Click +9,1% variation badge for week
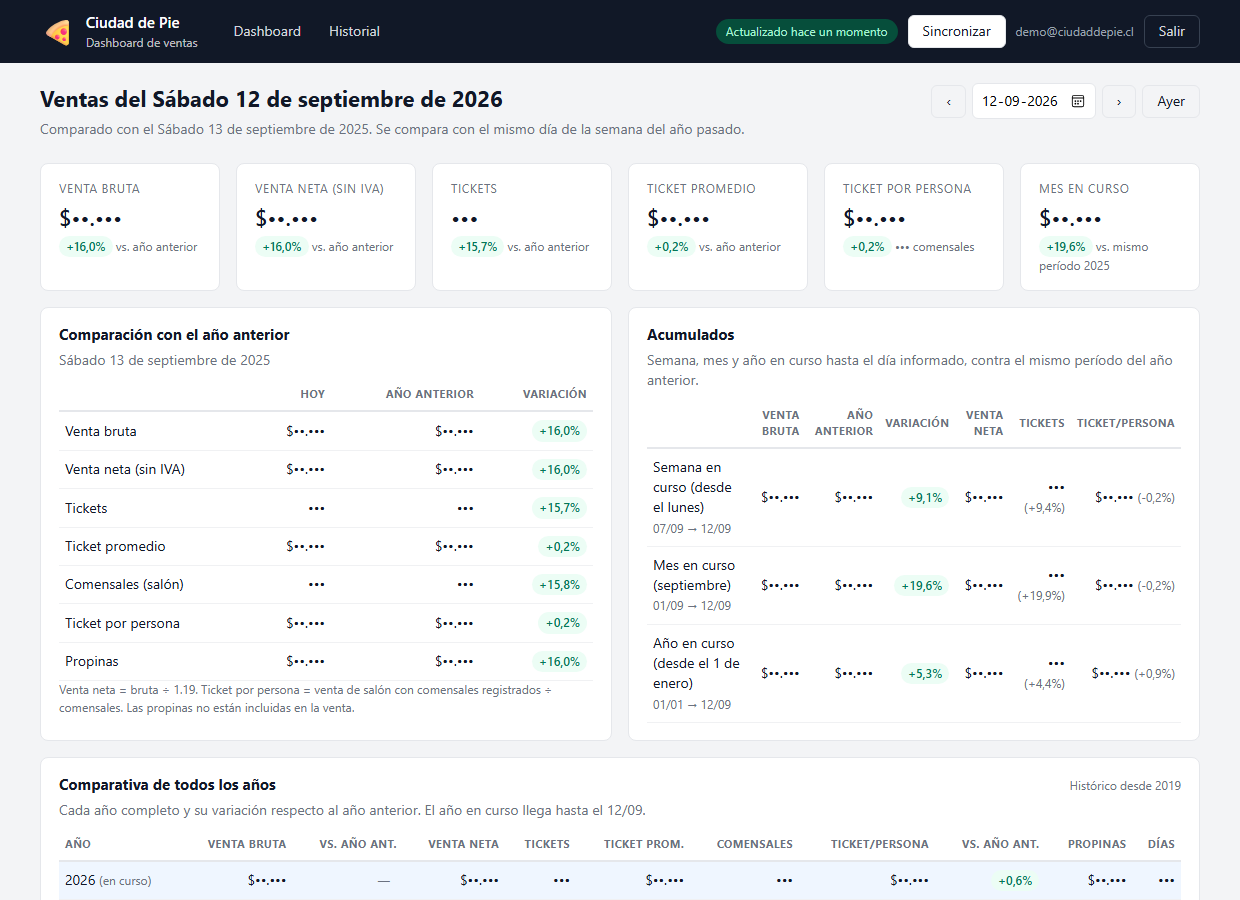The height and width of the screenshot is (900, 1240). click(x=925, y=497)
